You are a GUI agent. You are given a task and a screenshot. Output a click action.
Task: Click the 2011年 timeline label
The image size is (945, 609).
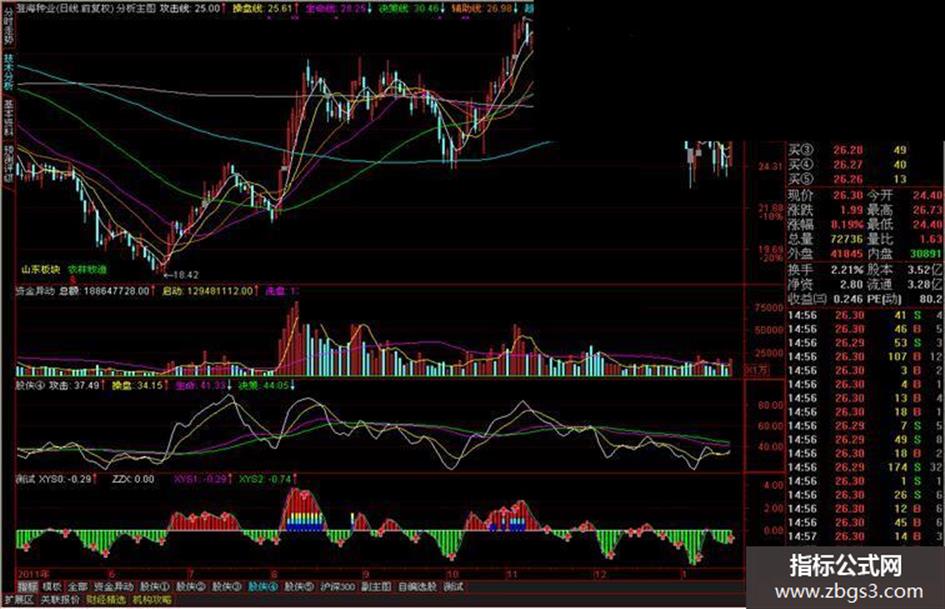[33, 573]
